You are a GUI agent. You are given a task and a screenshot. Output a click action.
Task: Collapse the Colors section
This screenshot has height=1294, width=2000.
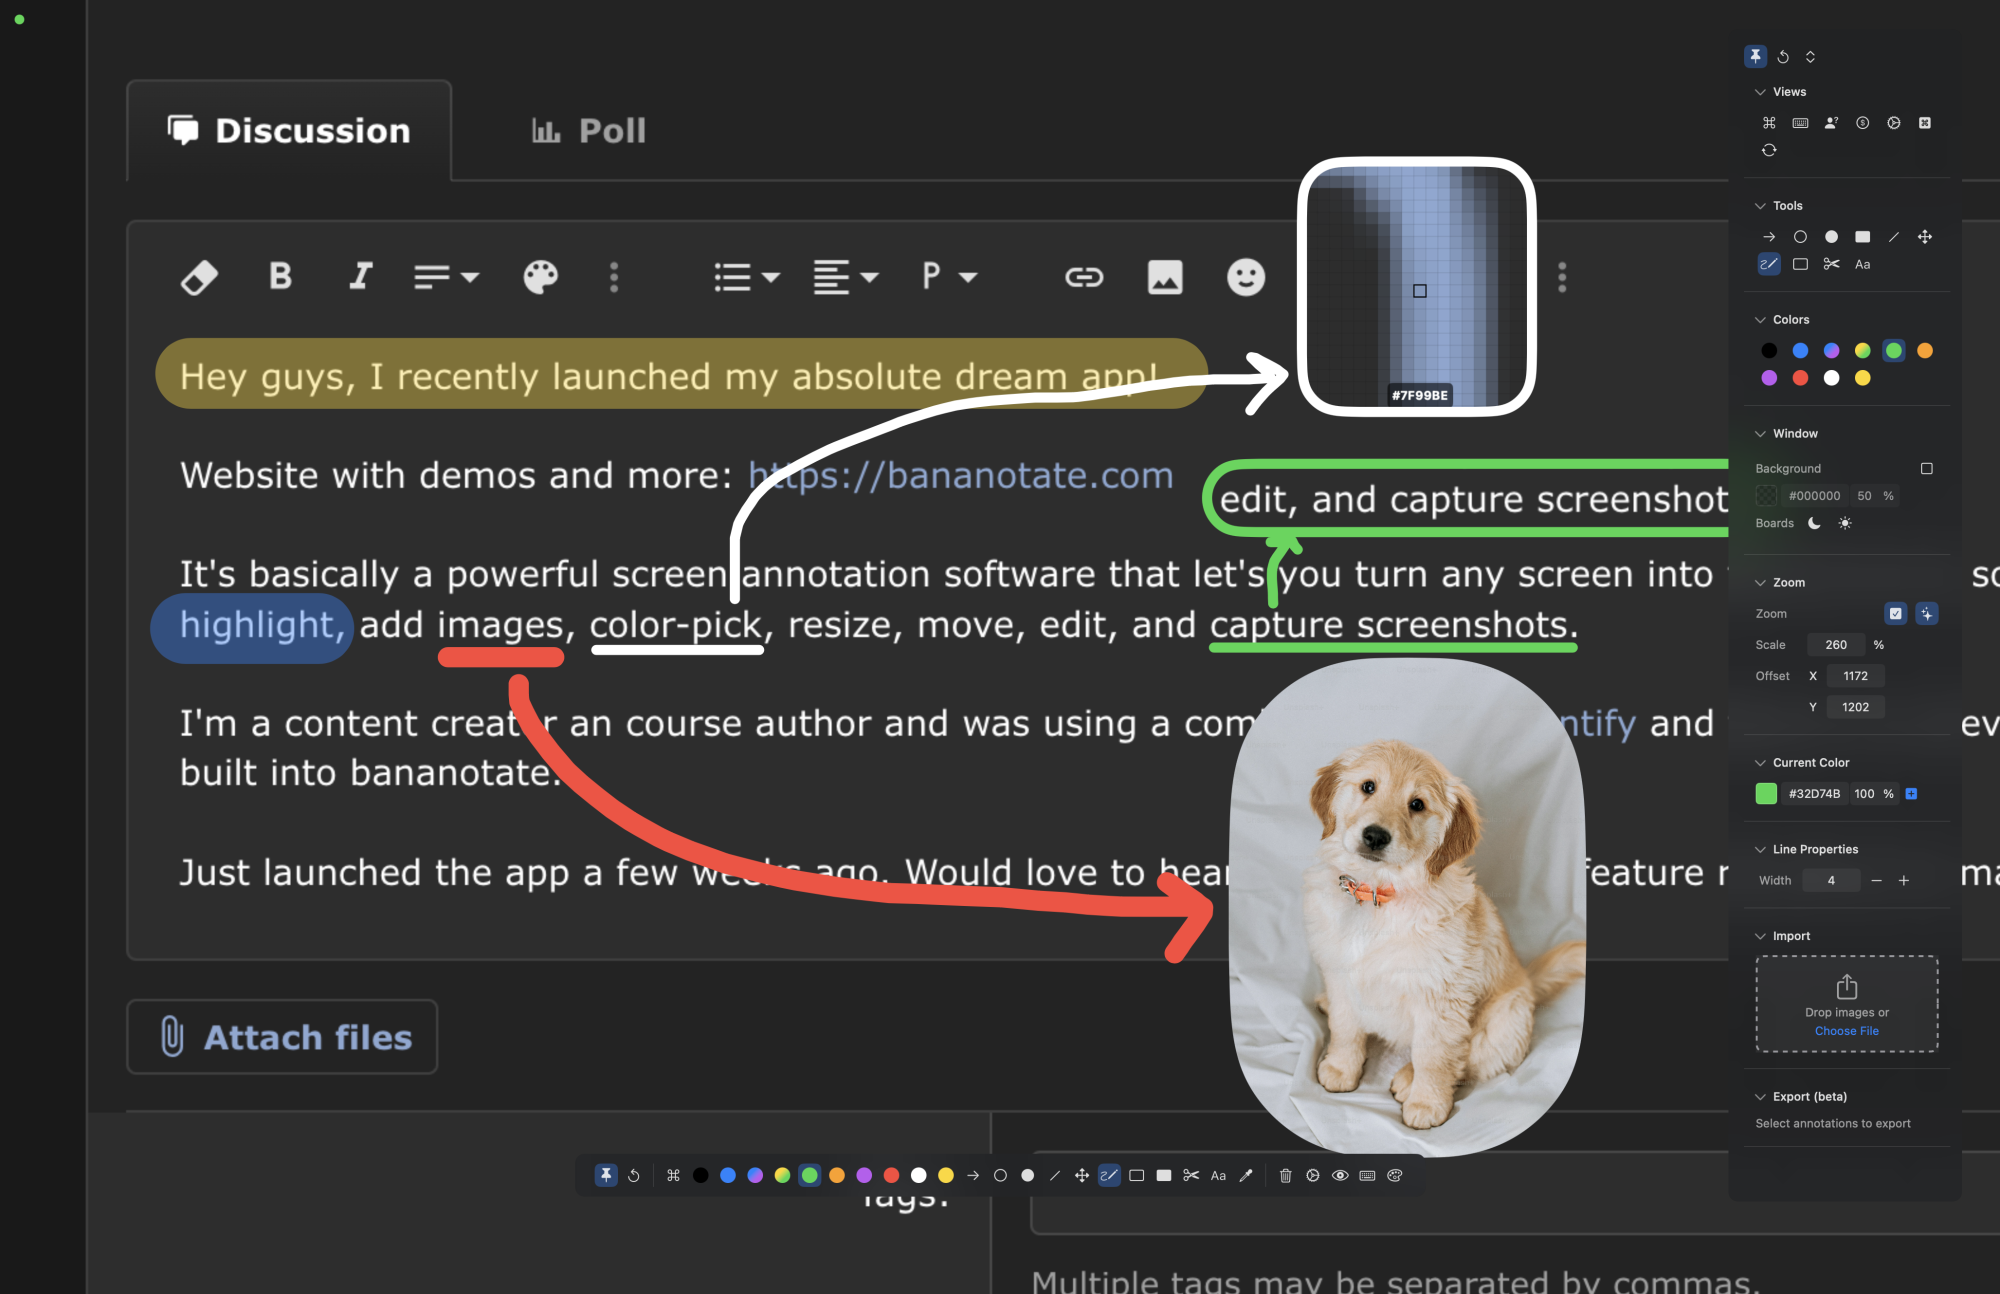coord(1760,320)
